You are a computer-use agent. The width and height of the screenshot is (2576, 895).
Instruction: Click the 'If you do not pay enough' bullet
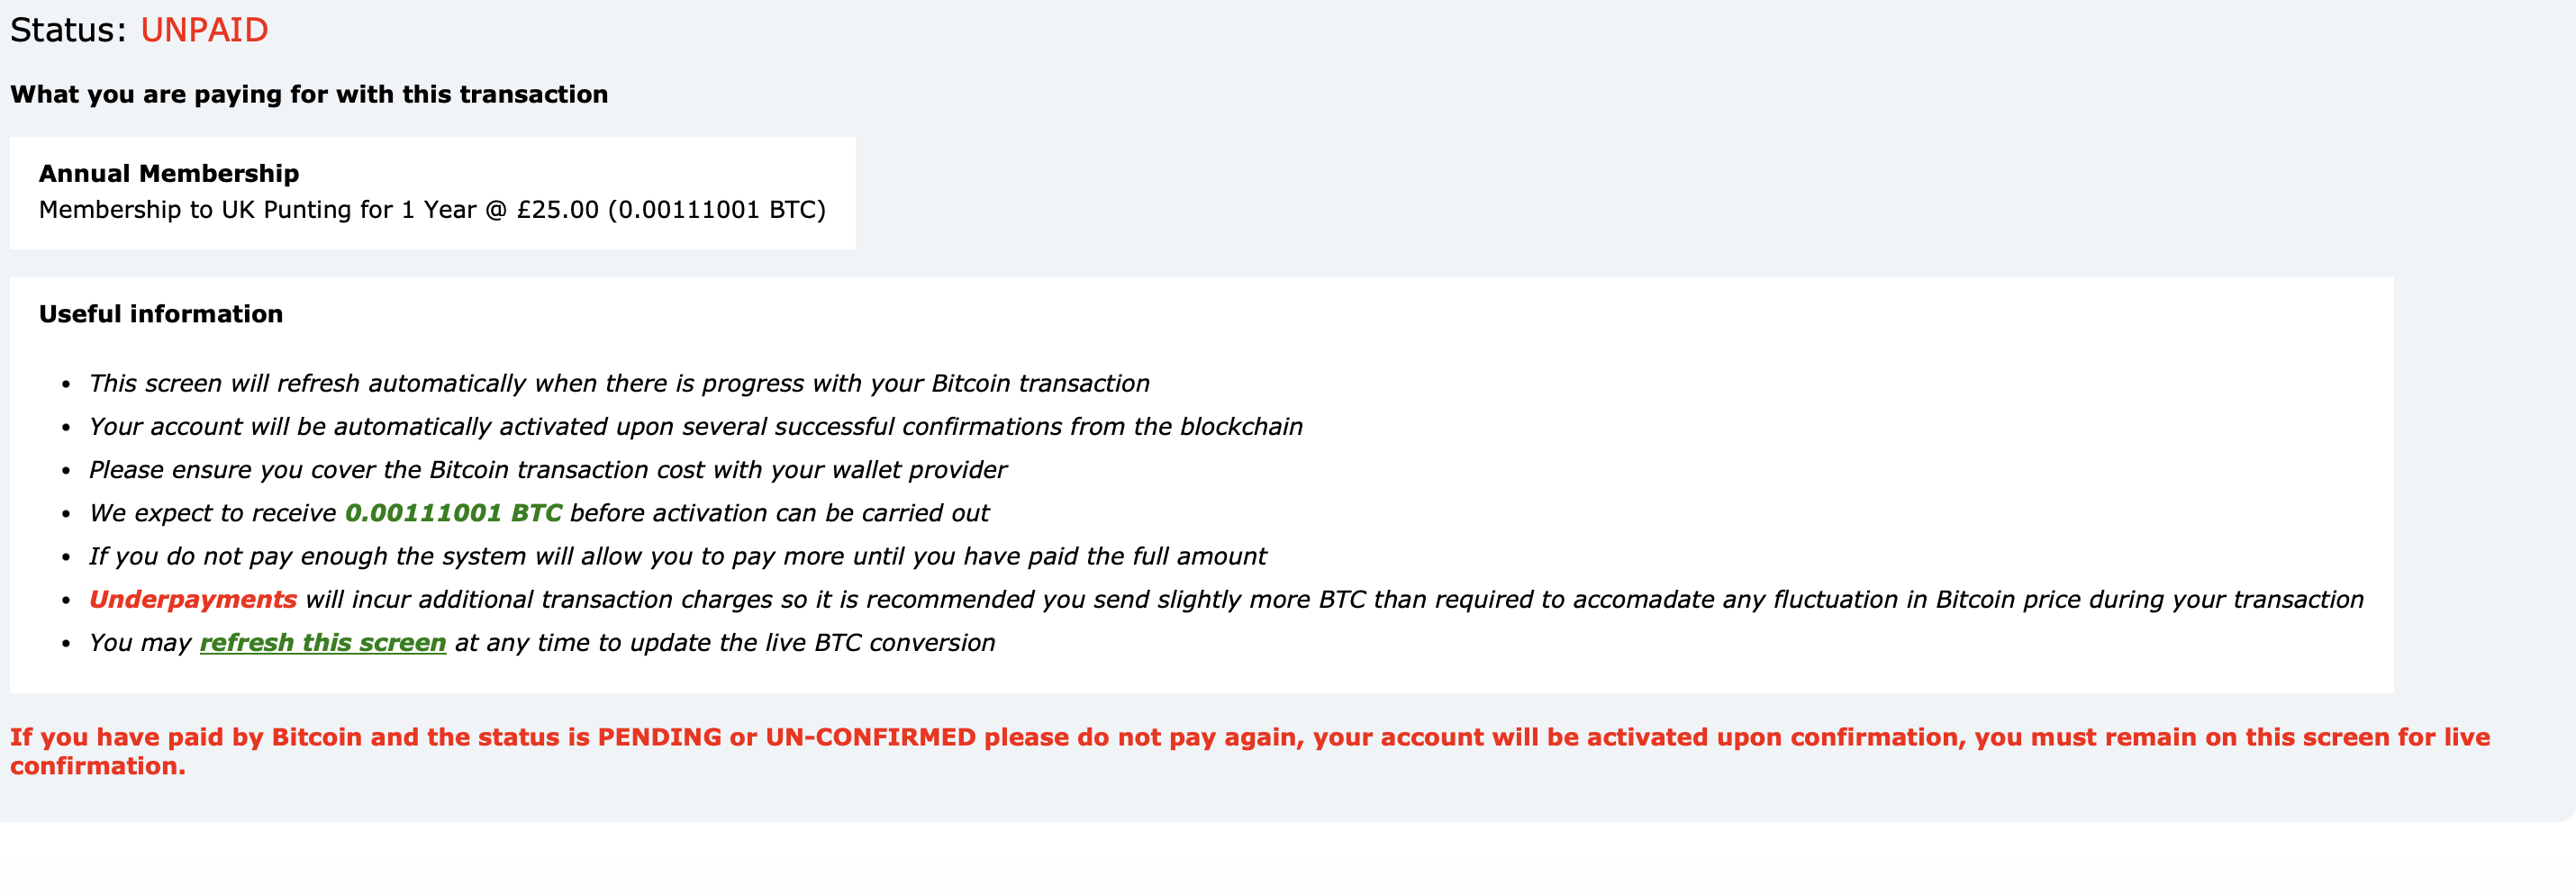[x=677, y=557]
